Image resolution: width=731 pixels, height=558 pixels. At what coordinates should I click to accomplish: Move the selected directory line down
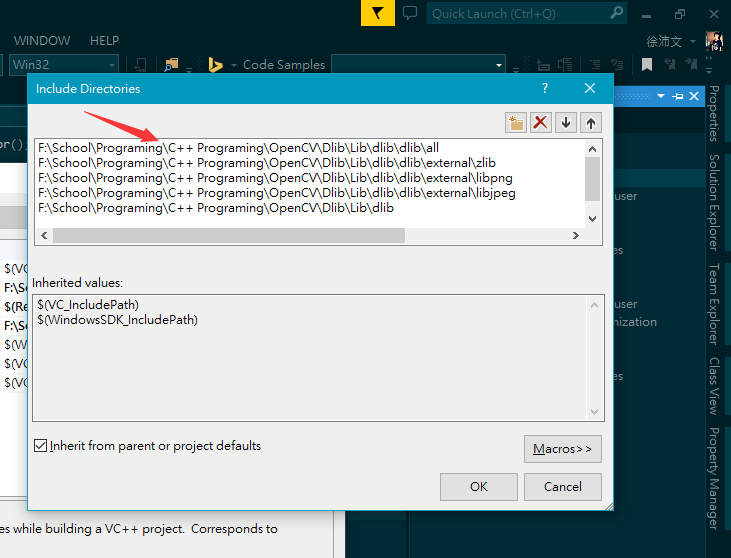[566, 123]
